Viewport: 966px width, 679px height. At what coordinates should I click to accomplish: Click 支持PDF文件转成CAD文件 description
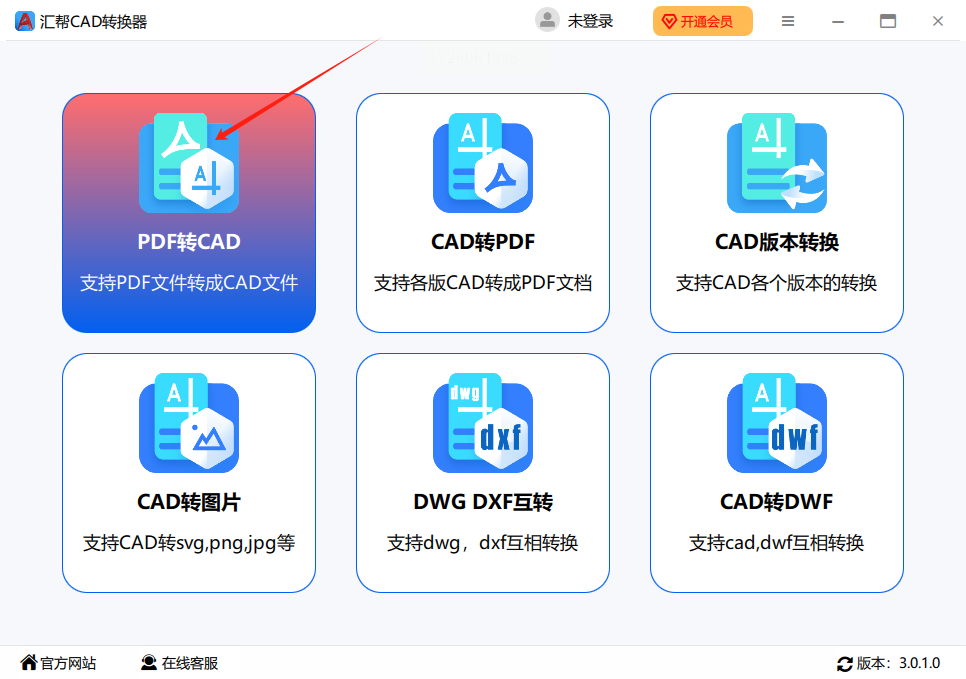click(189, 283)
